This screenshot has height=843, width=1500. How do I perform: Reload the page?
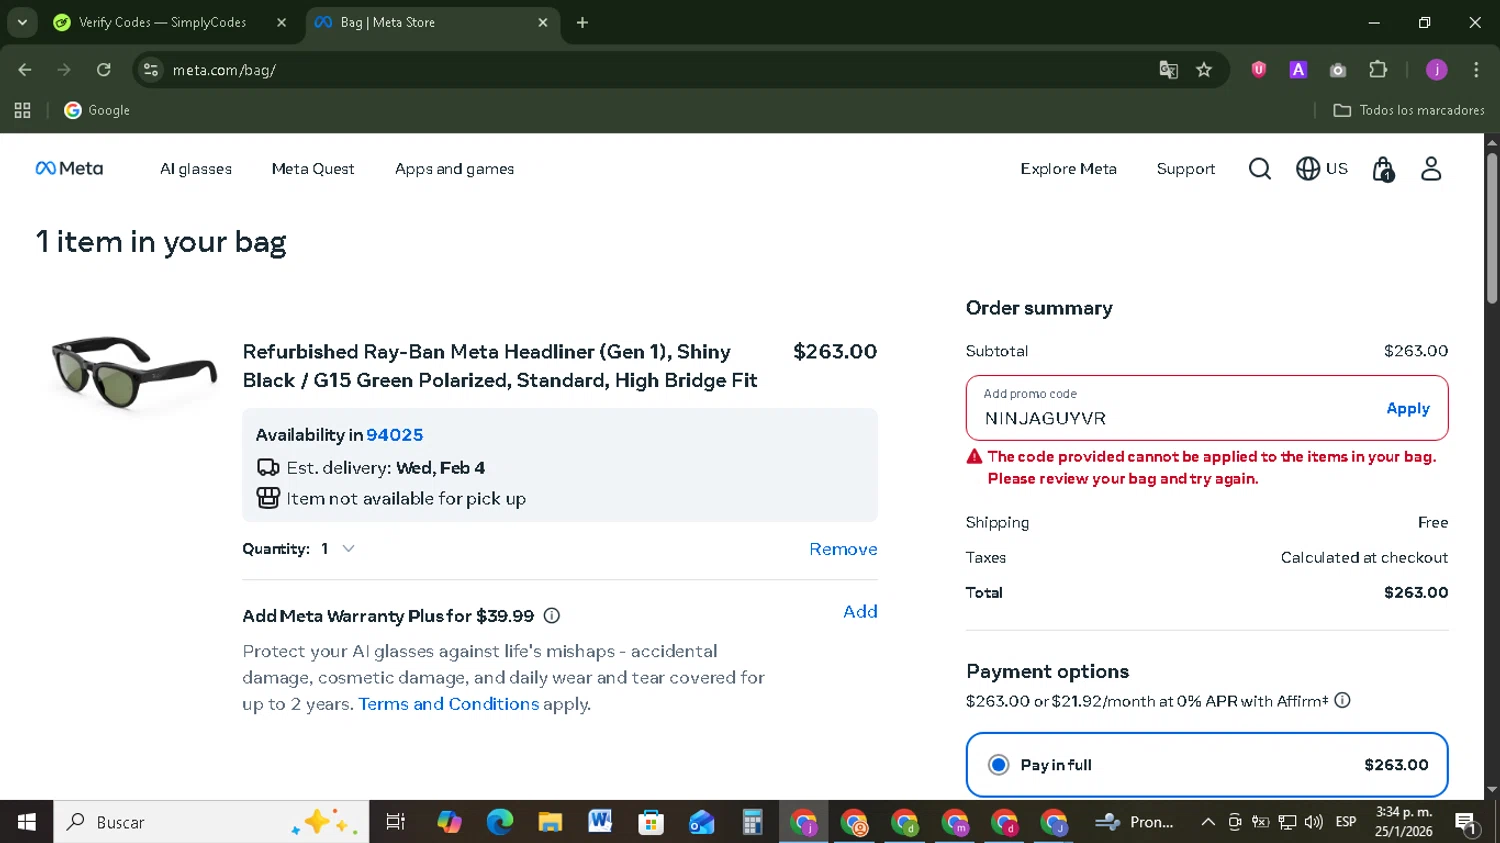click(x=104, y=69)
